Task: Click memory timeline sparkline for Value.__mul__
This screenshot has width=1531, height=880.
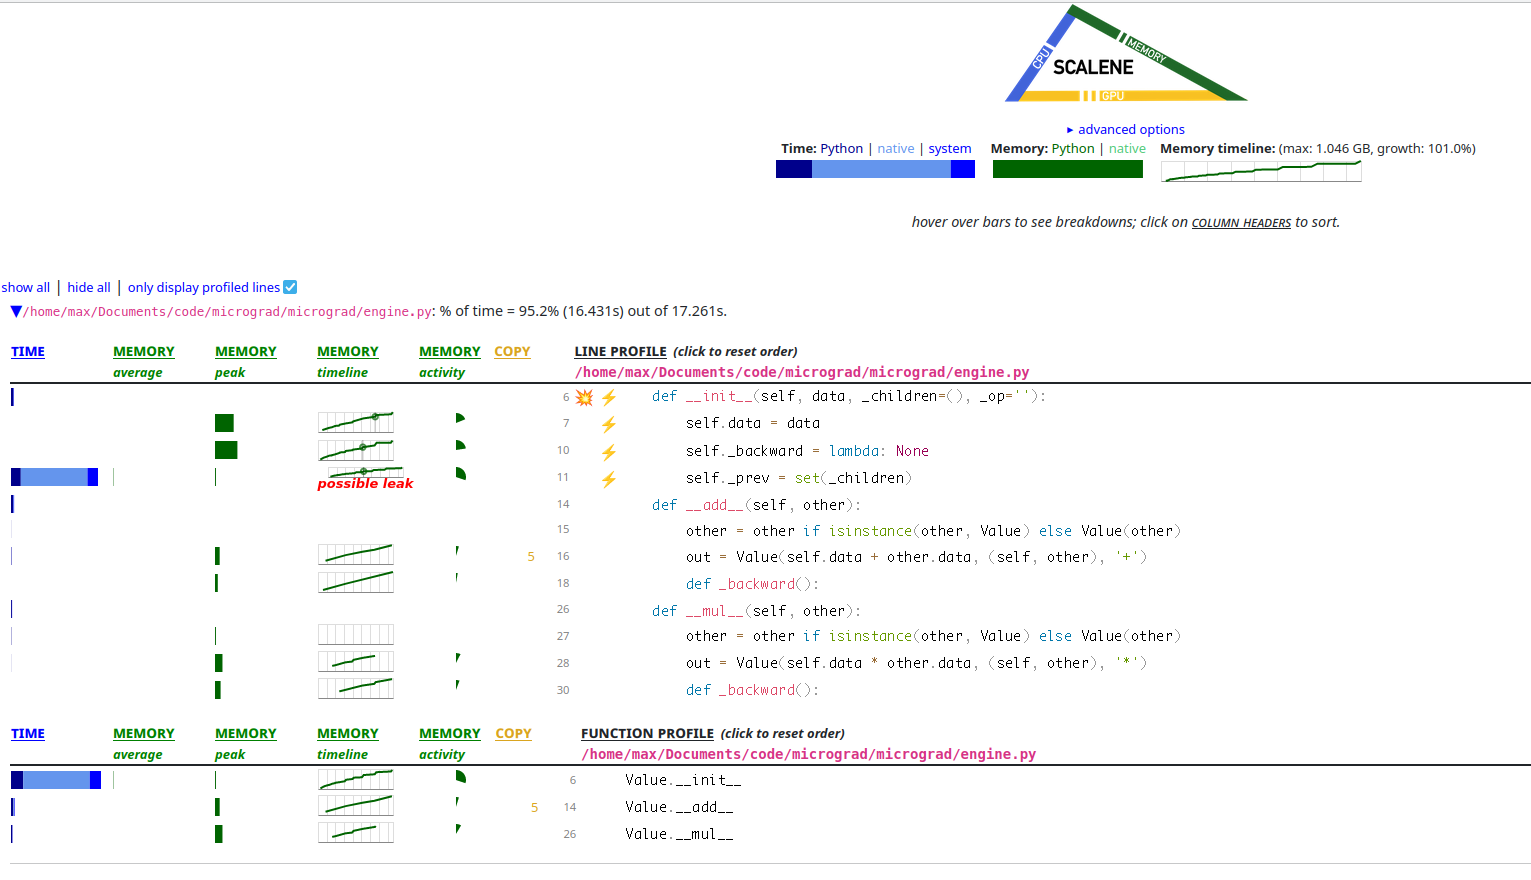Action: click(356, 832)
